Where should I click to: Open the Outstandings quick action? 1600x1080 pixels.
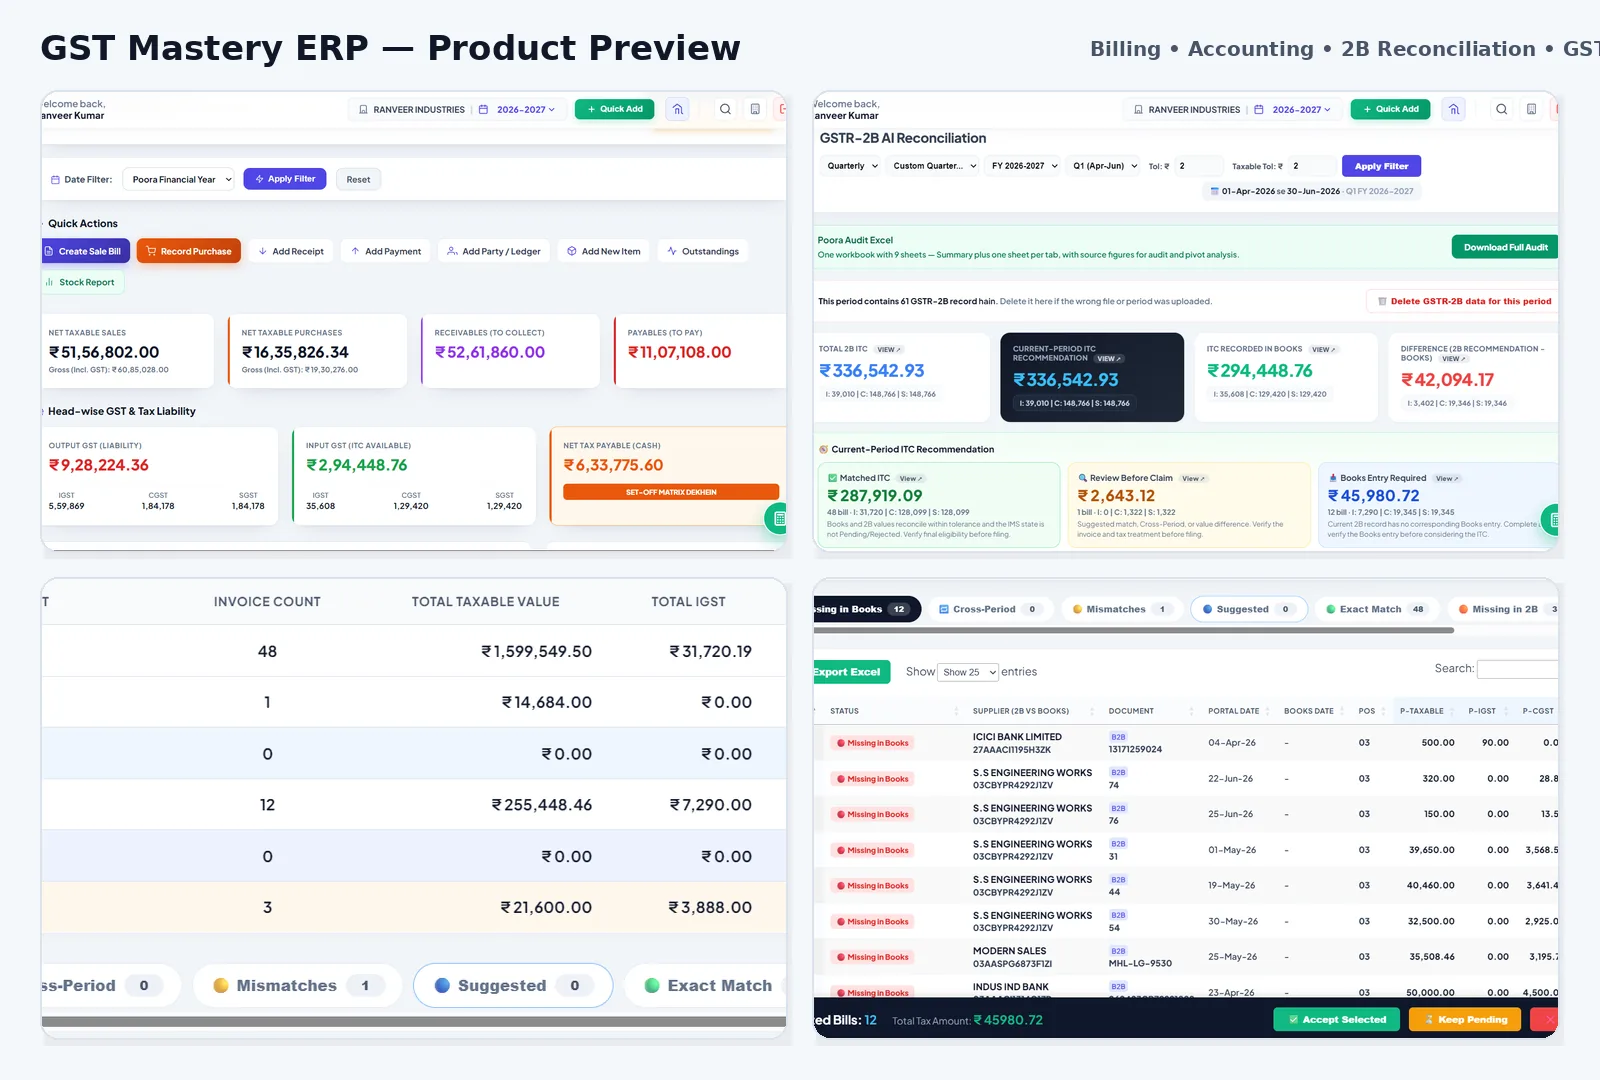(703, 251)
